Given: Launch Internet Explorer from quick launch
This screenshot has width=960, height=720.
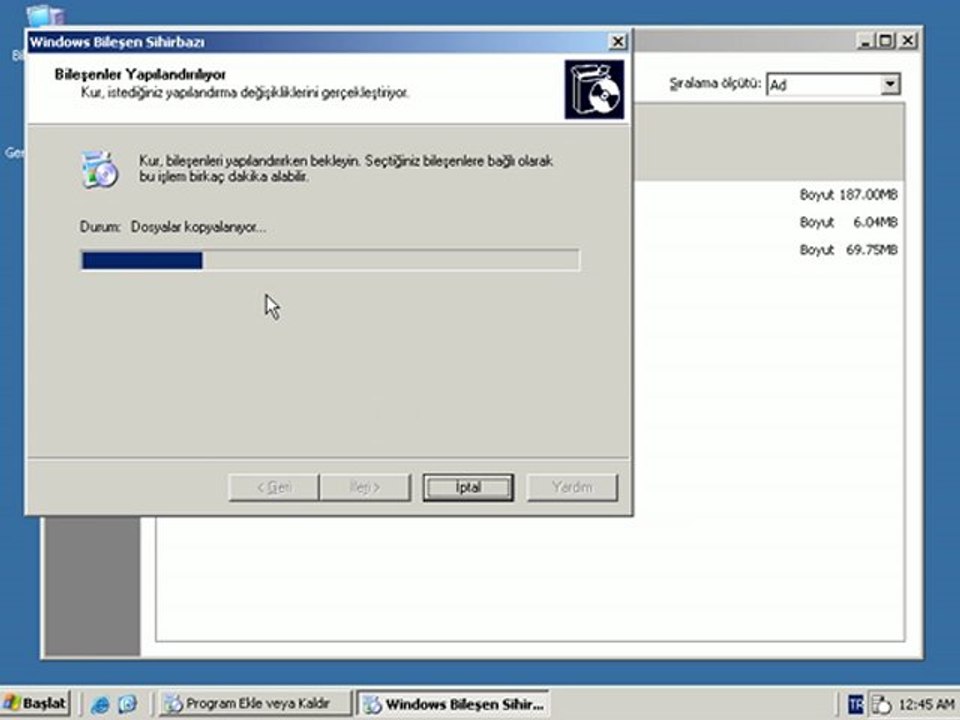Looking at the screenshot, I should [x=99, y=704].
